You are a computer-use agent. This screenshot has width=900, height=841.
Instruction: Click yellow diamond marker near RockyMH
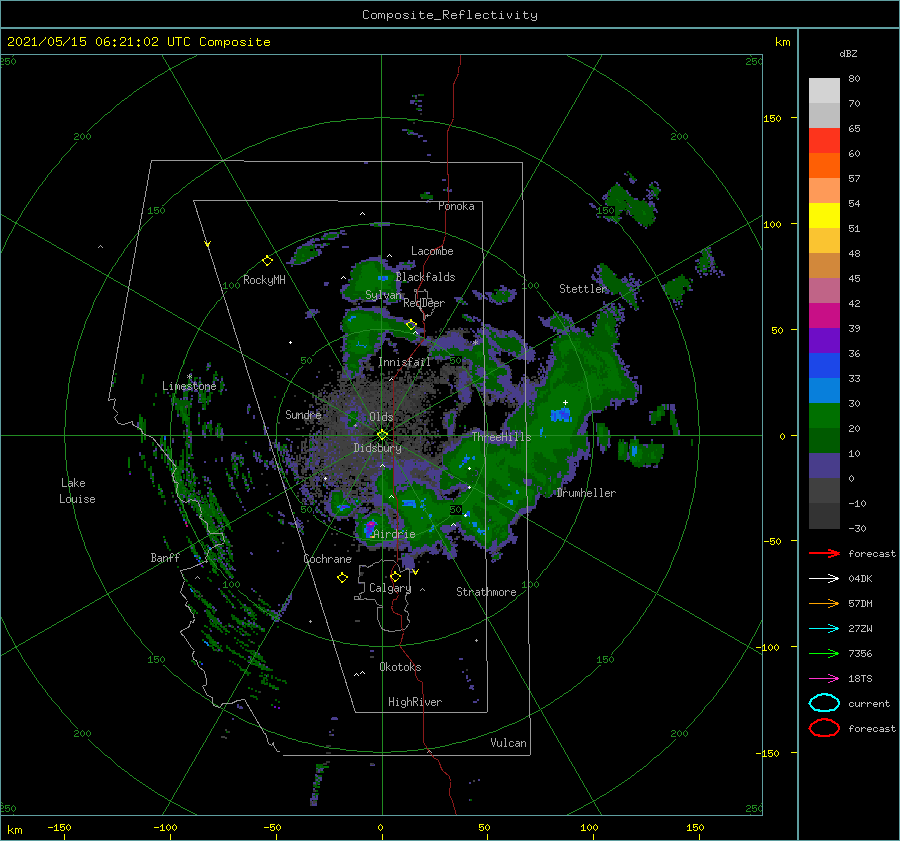267,261
